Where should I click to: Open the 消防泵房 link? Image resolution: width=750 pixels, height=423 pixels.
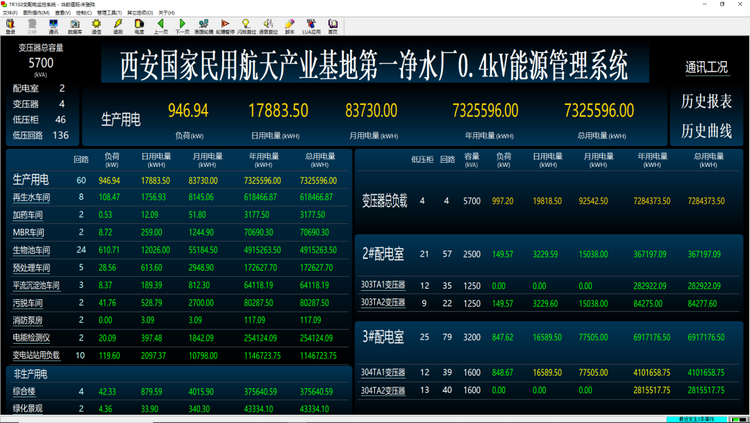point(27,320)
